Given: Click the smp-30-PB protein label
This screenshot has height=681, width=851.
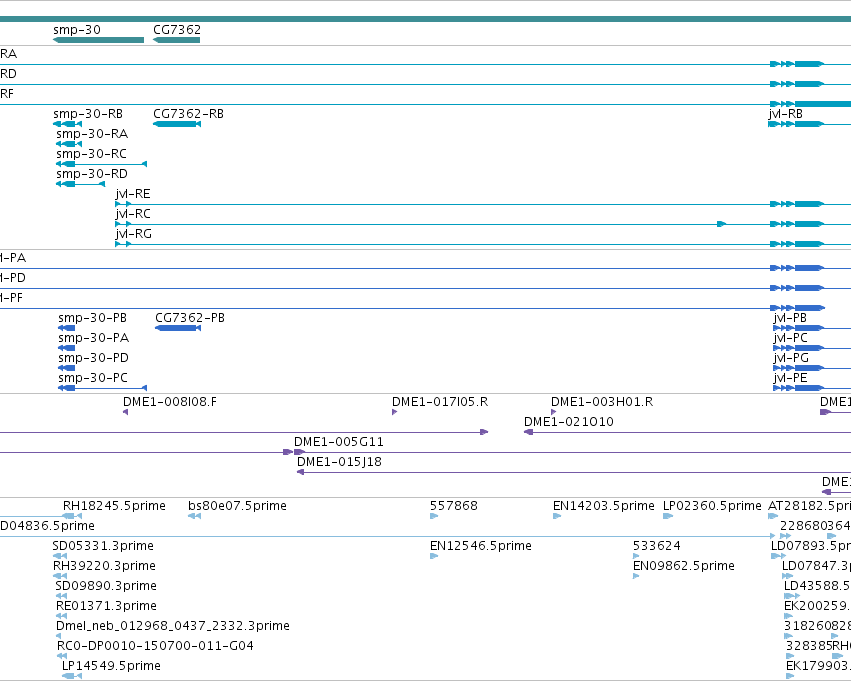Looking at the screenshot, I should (x=93, y=318).
